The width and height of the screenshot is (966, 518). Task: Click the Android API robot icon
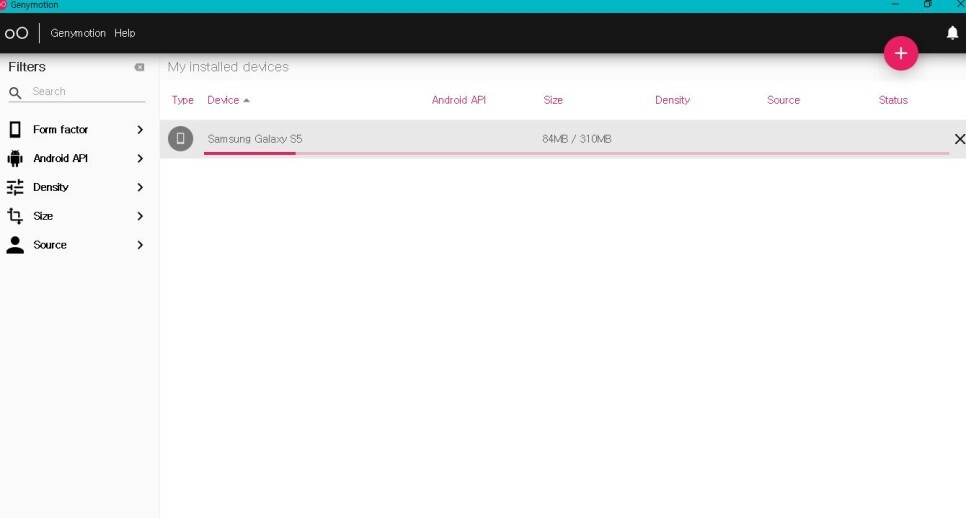pos(15,158)
